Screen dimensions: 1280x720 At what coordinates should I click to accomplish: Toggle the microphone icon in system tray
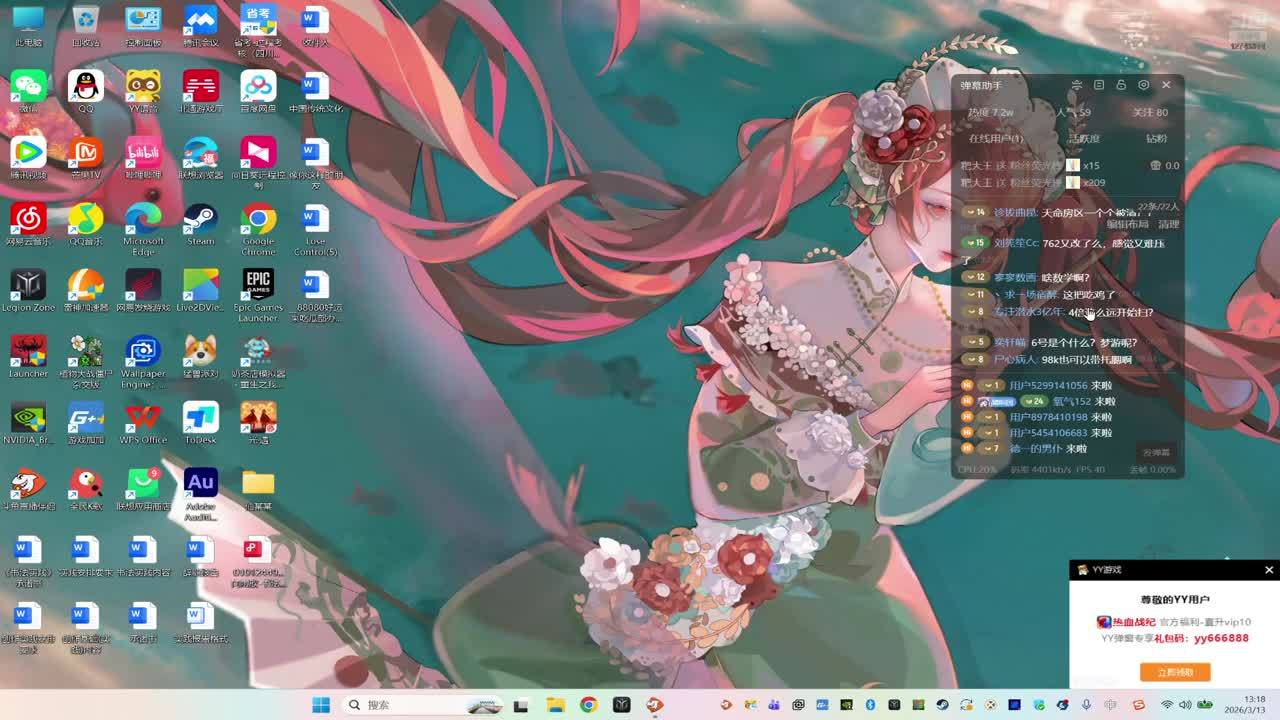(1086, 705)
